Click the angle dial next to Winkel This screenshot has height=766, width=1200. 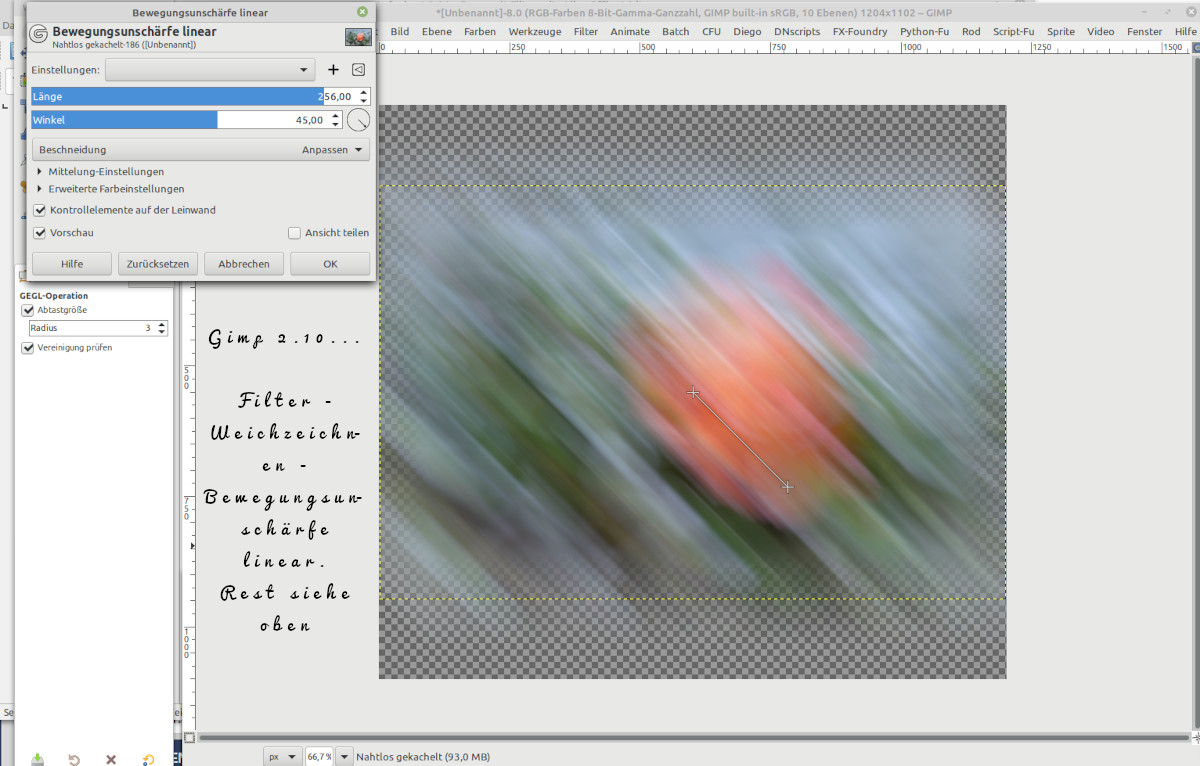pyautogui.click(x=358, y=120)
